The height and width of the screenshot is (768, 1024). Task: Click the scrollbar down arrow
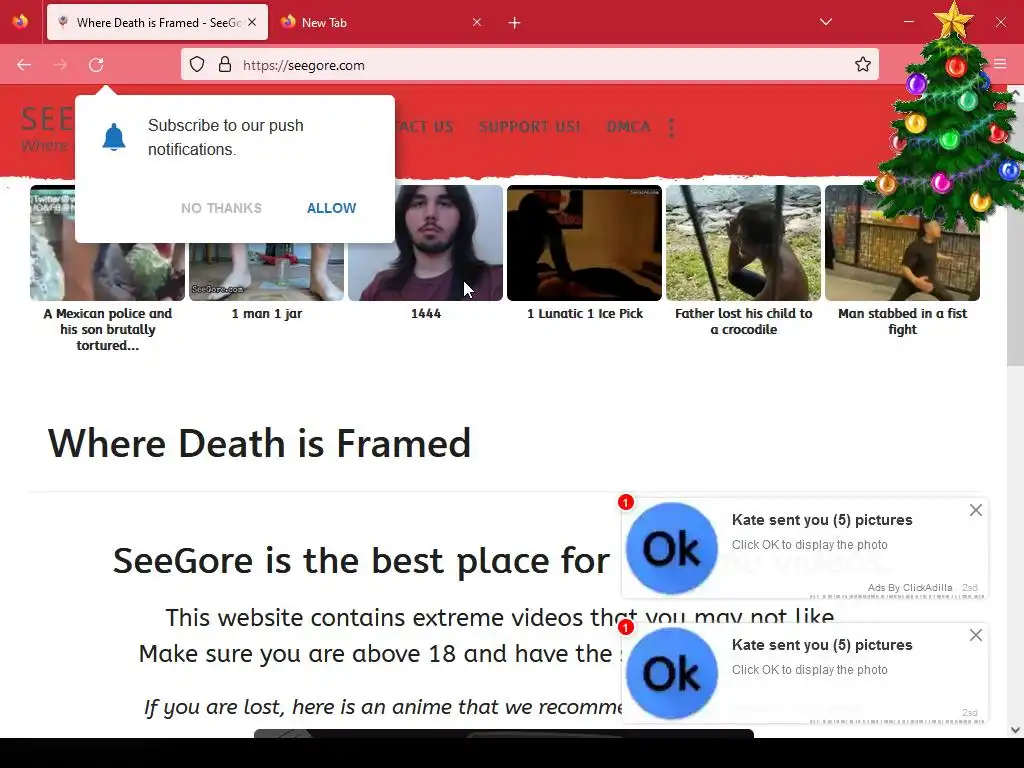[x=1015, y=729]
